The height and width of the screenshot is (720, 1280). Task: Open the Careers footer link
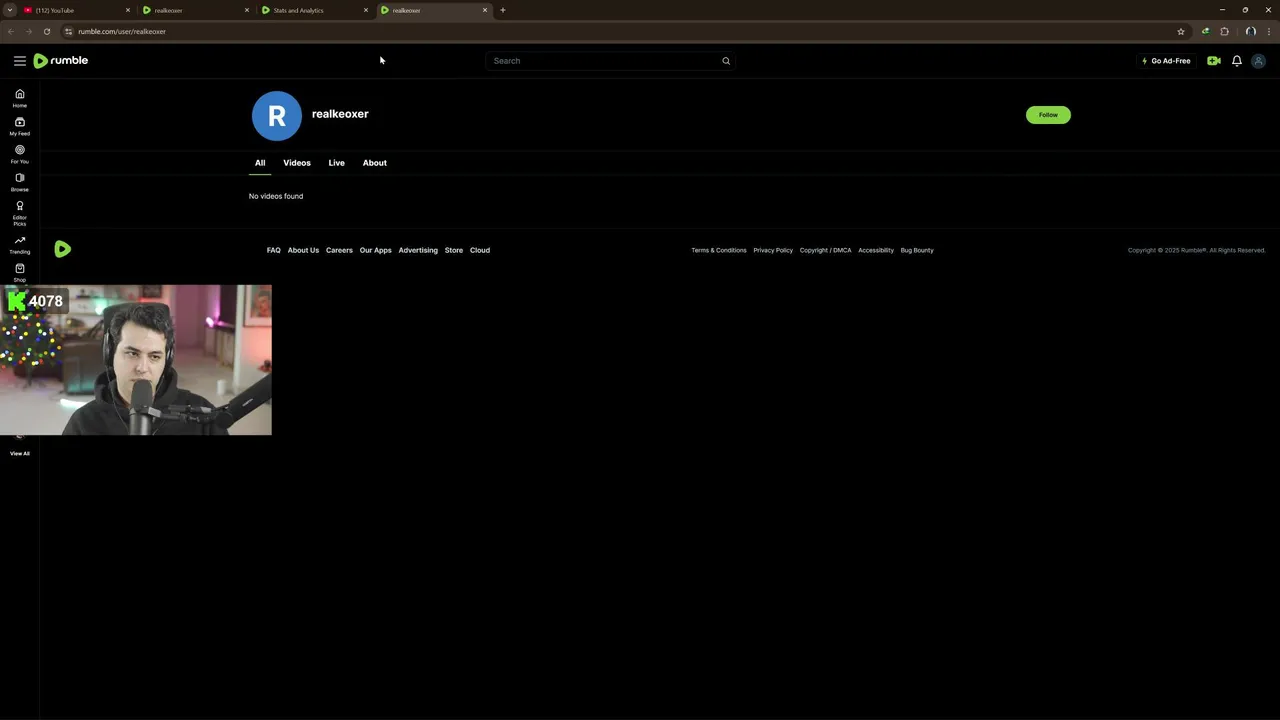click(x=339, y=250)
